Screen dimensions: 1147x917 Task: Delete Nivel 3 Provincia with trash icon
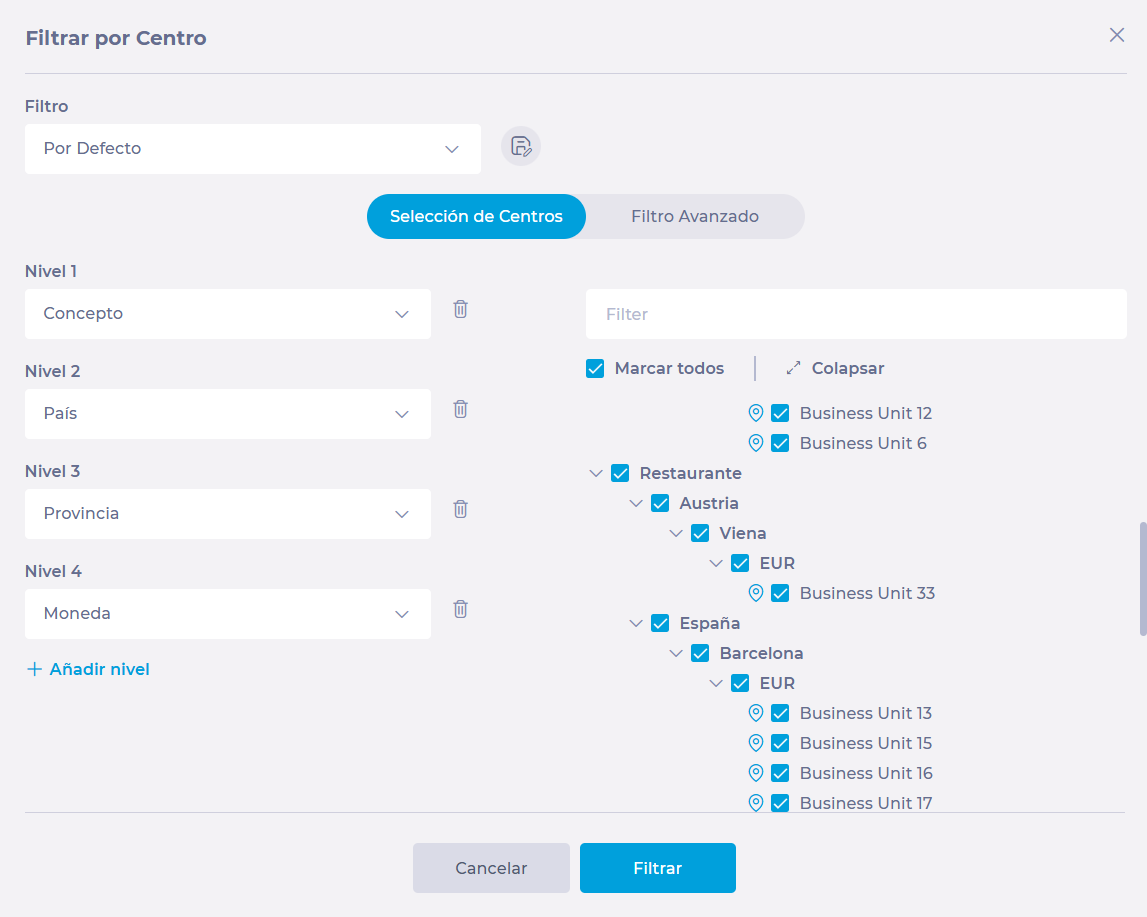[x=460, y=510]
